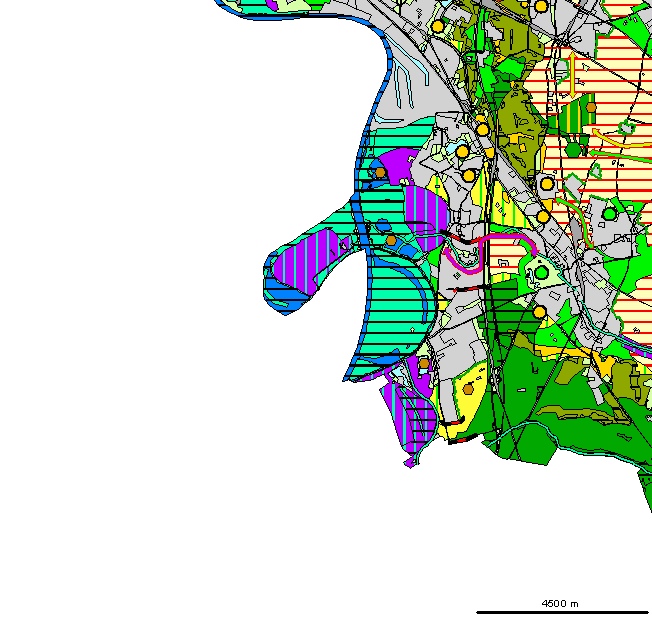Click the black horizontal scale bar line
Viewport: 652px width, 617px height.
[564, 612]
